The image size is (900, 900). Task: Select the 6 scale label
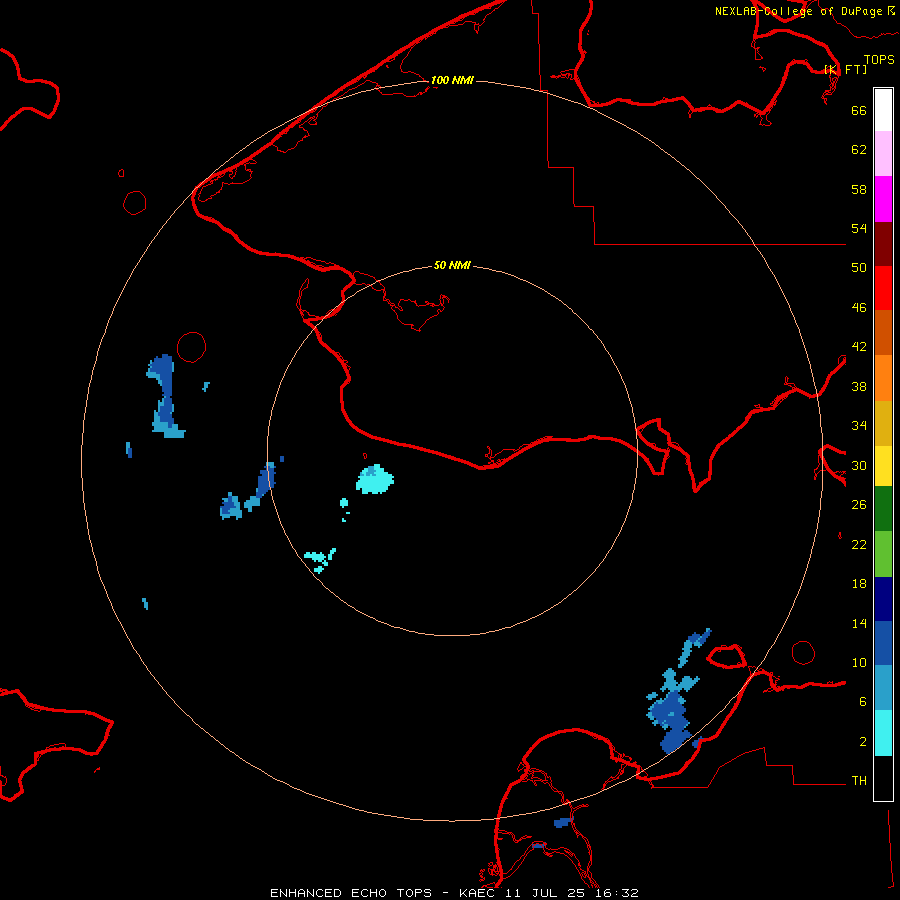pos(862,702)
